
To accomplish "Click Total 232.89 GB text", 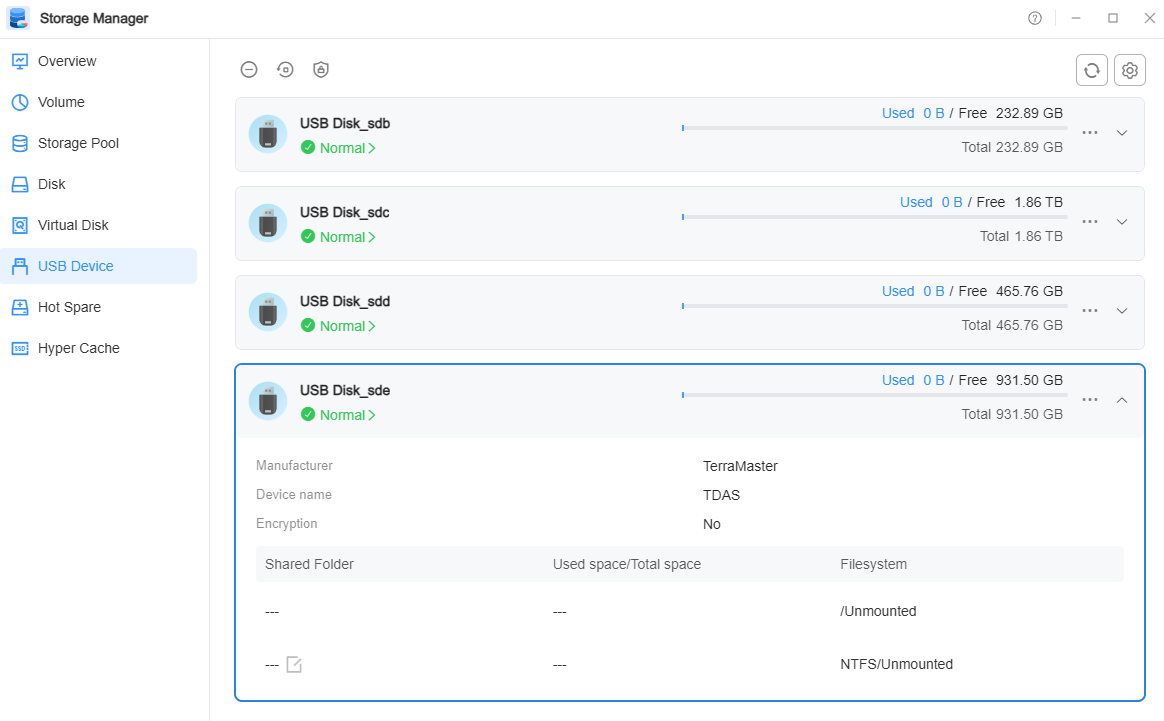I will click(1012, 147).
